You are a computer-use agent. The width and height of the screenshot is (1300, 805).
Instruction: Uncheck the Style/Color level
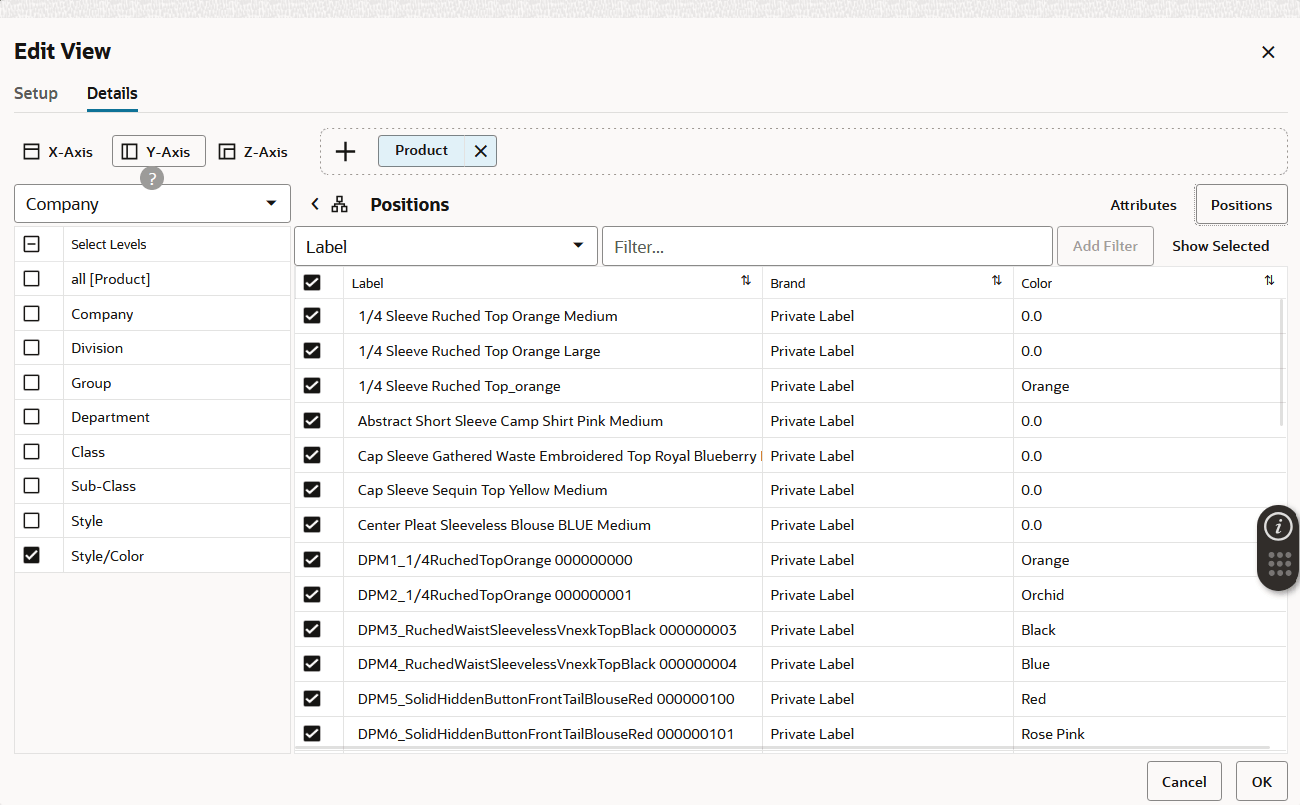(x=31, y=555)
